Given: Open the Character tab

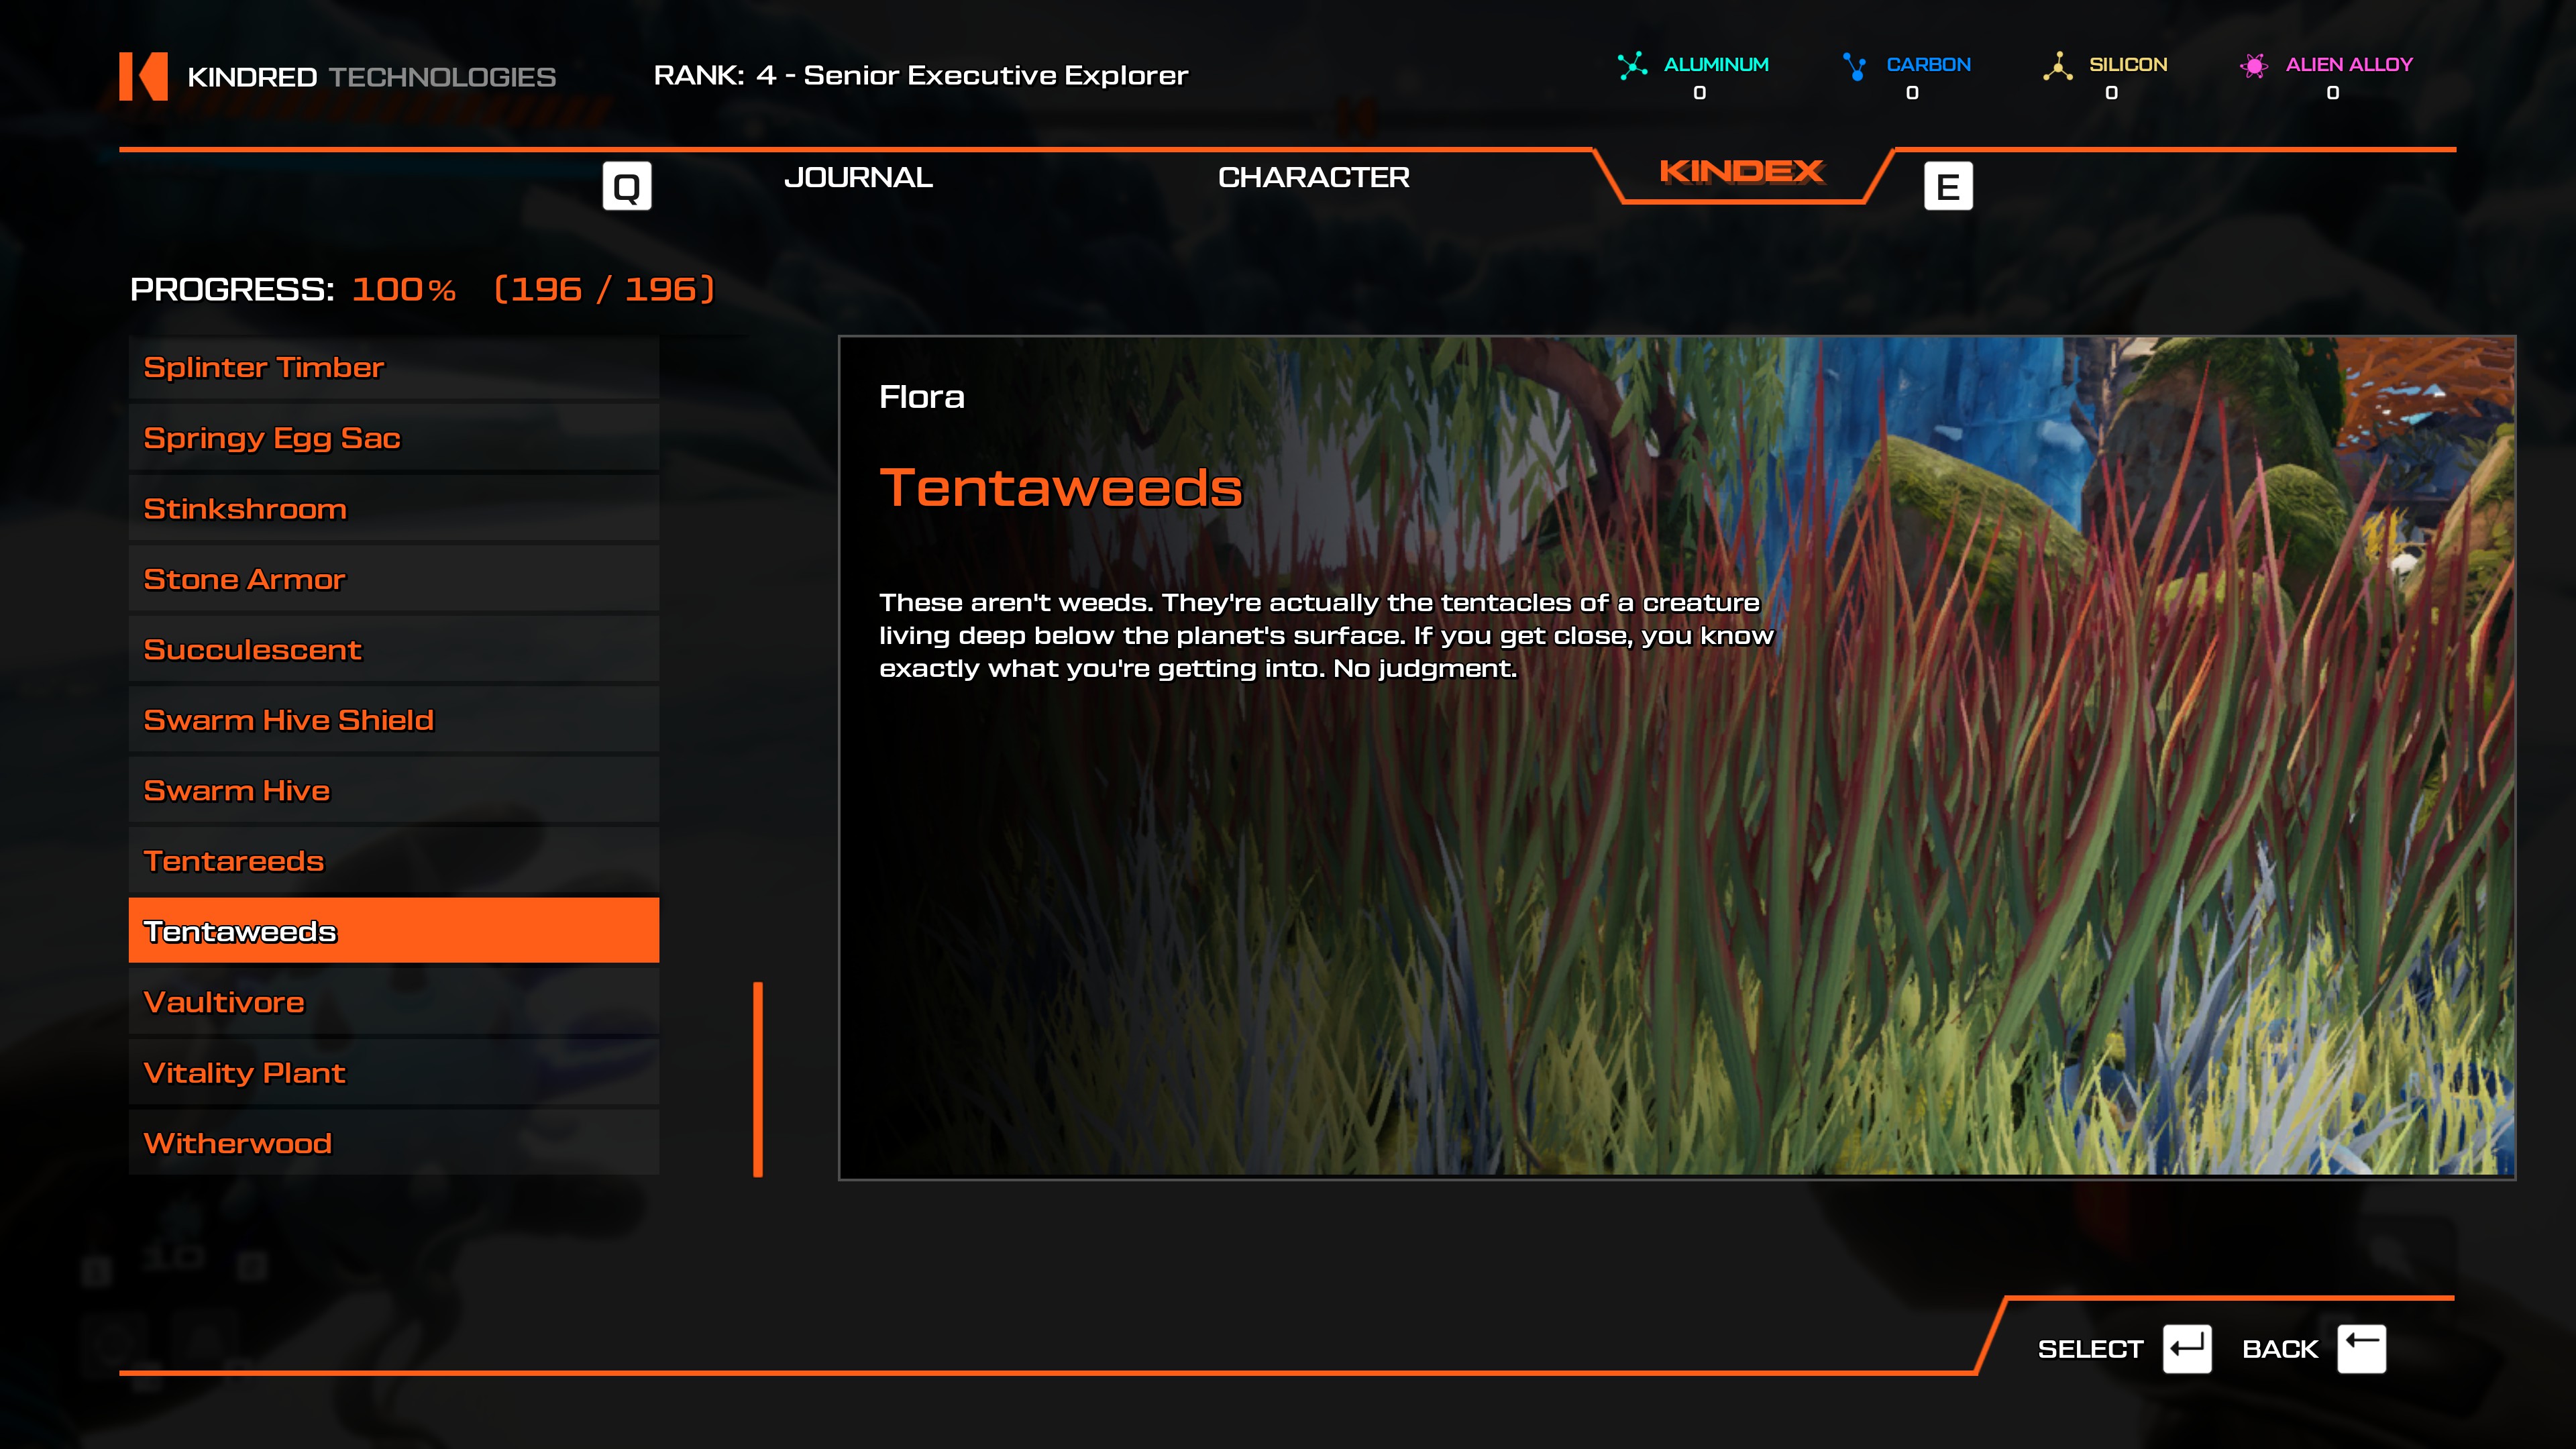Looking at the screenshot, I should pyautogui.click(x=1313, y=178).
